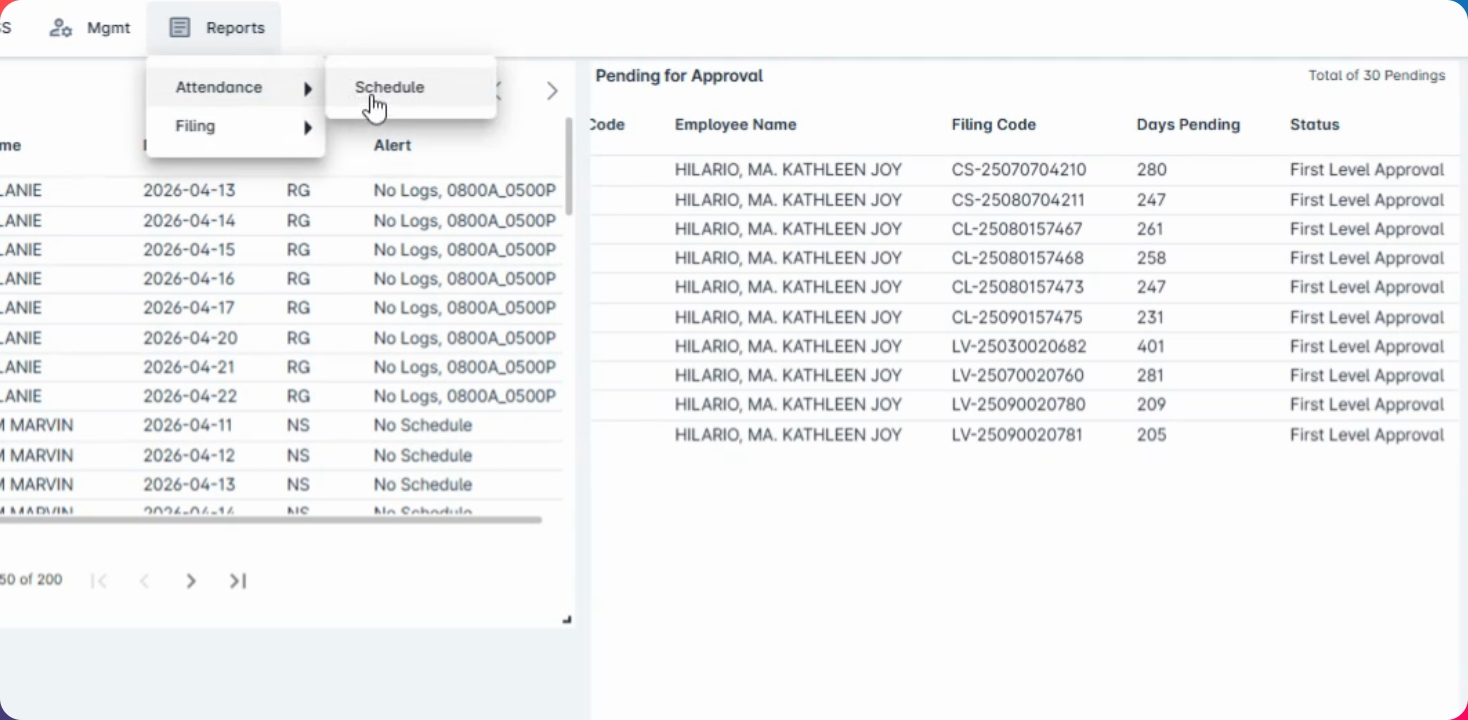Sort by the Status column header
Image resolution: width=1468 pixels, height=720 pixels.
1315,125
